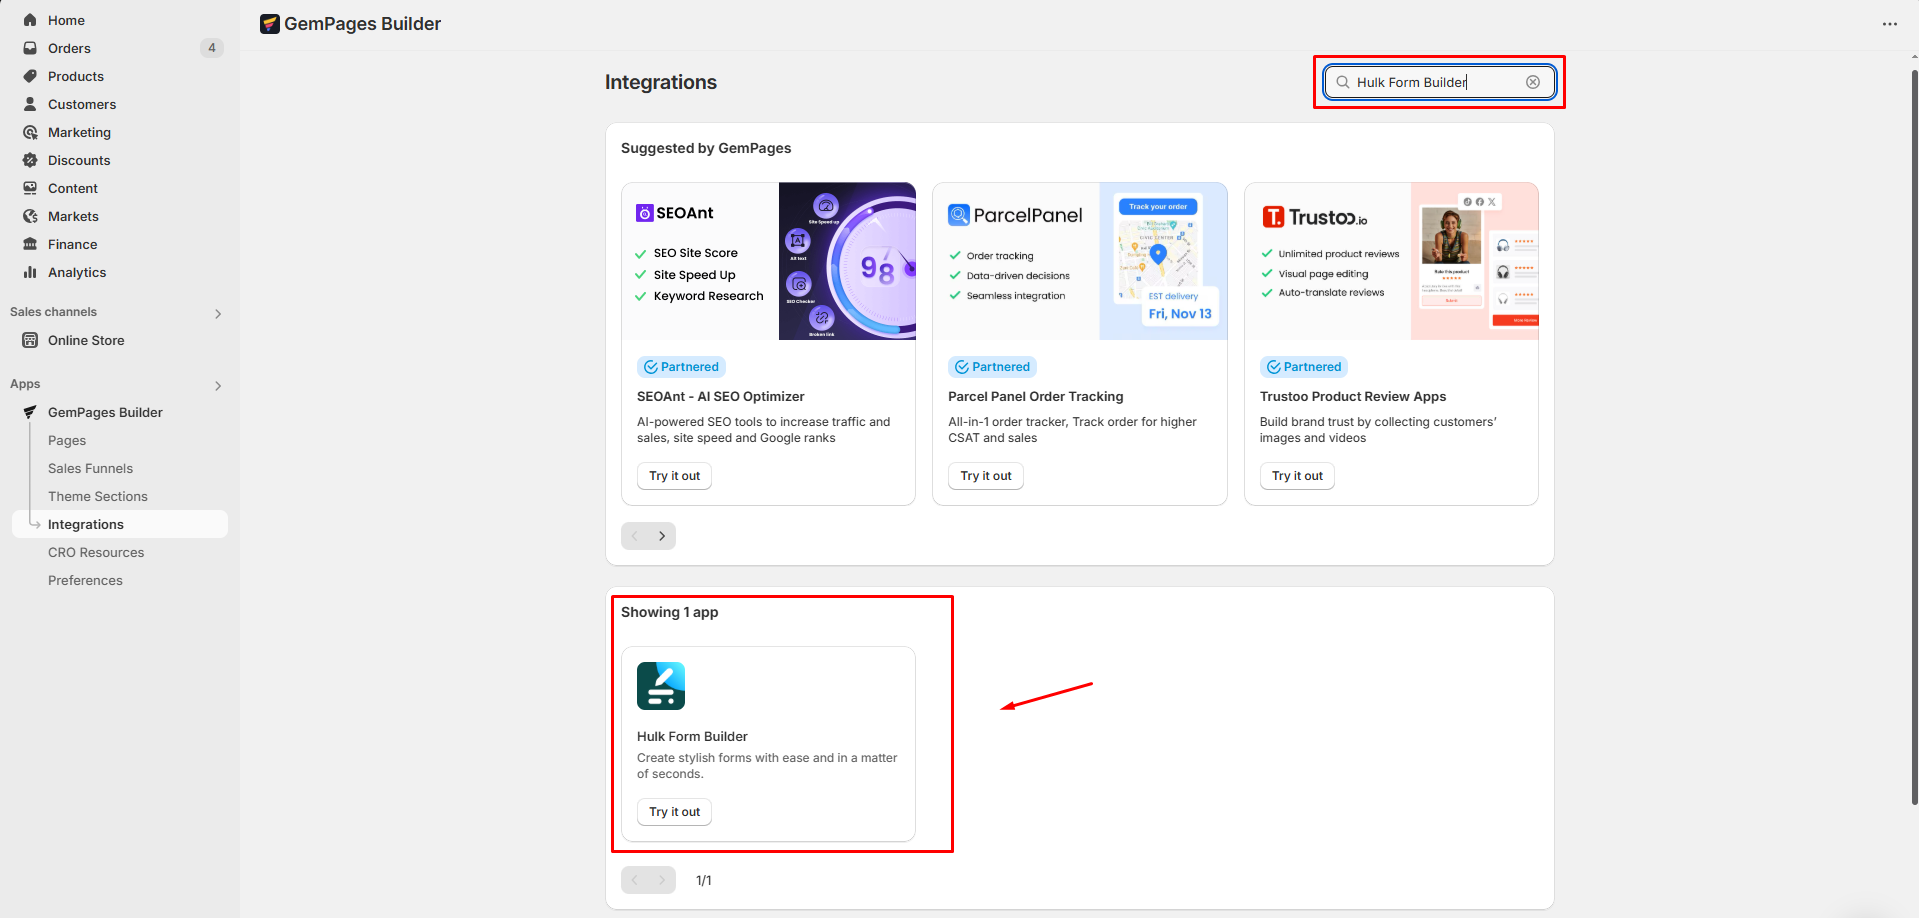Try out SEOAnt AI SEO Optimizer
The image size is (1919, 918).
click(674, 476)
